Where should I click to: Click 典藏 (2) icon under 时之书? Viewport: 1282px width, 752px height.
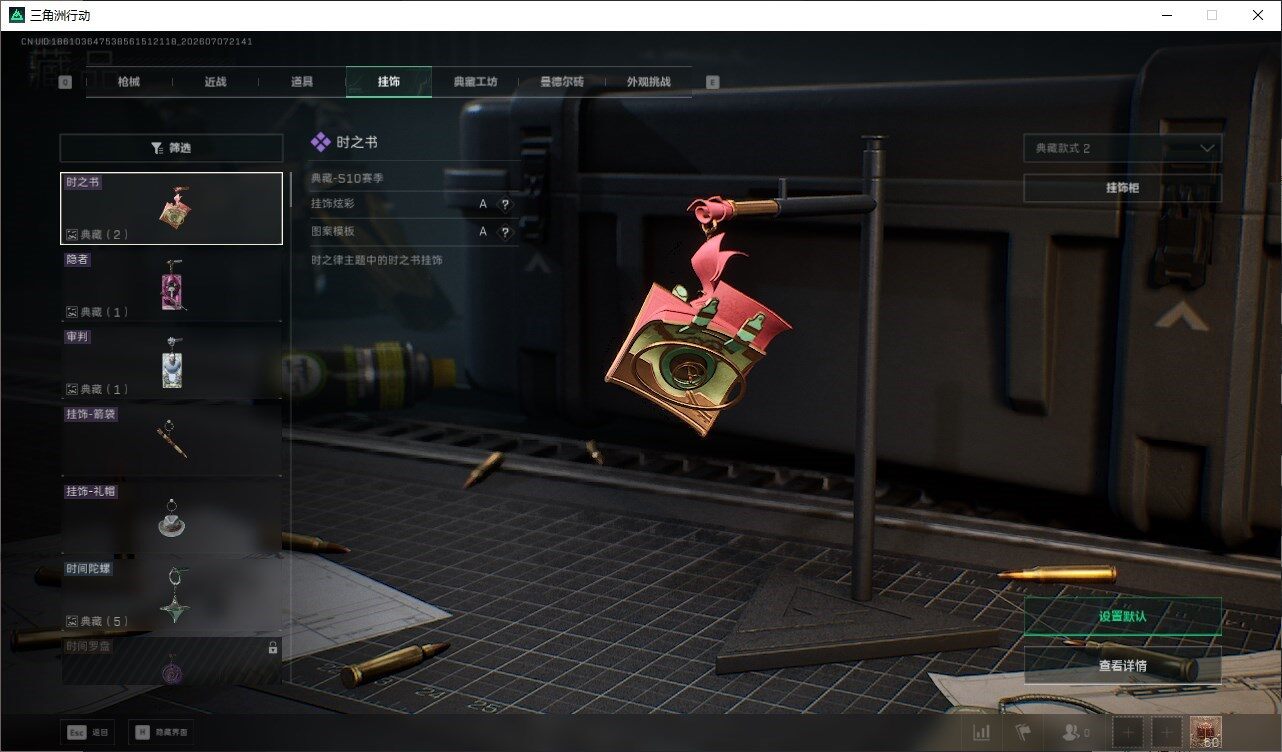72,234
